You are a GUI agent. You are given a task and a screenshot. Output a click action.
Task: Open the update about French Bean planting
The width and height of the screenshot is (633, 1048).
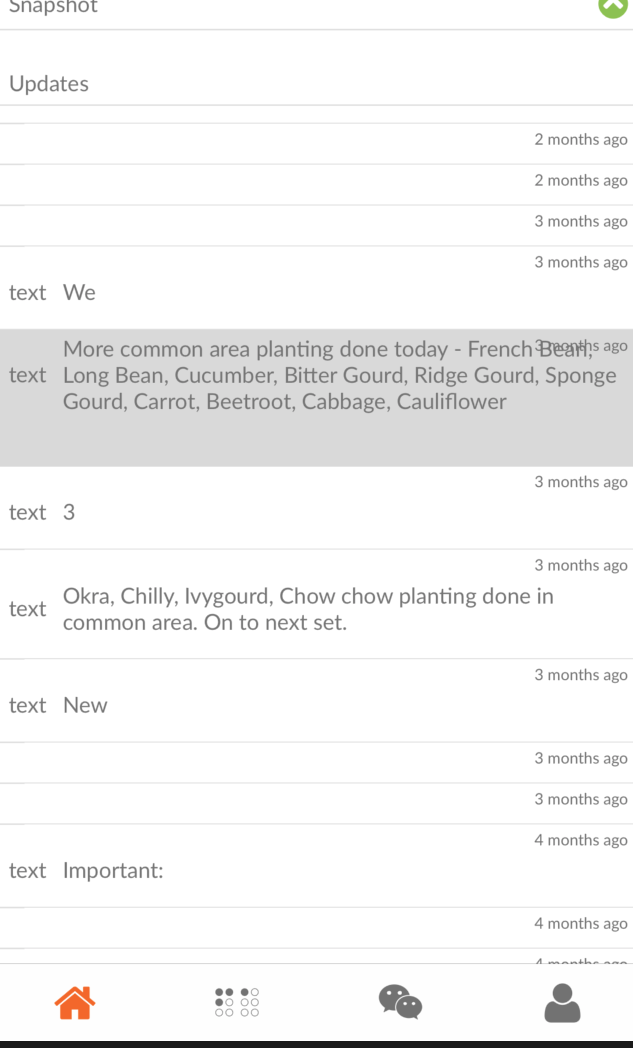(316, 375)
